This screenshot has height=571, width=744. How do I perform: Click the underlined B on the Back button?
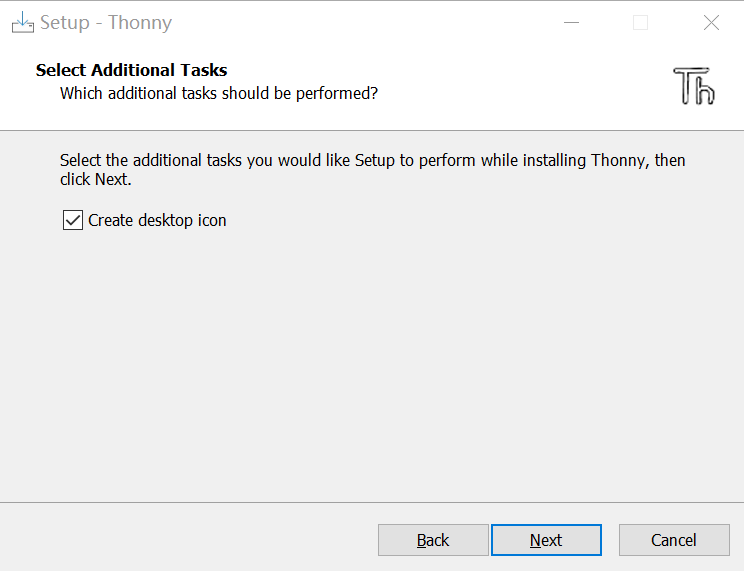point(421,540)
